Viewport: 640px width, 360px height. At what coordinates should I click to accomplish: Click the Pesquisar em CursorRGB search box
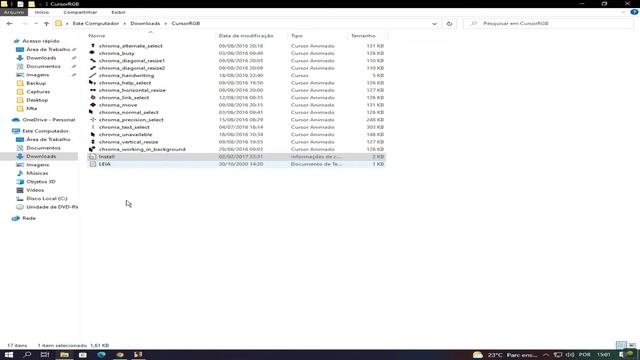(548, 24)
